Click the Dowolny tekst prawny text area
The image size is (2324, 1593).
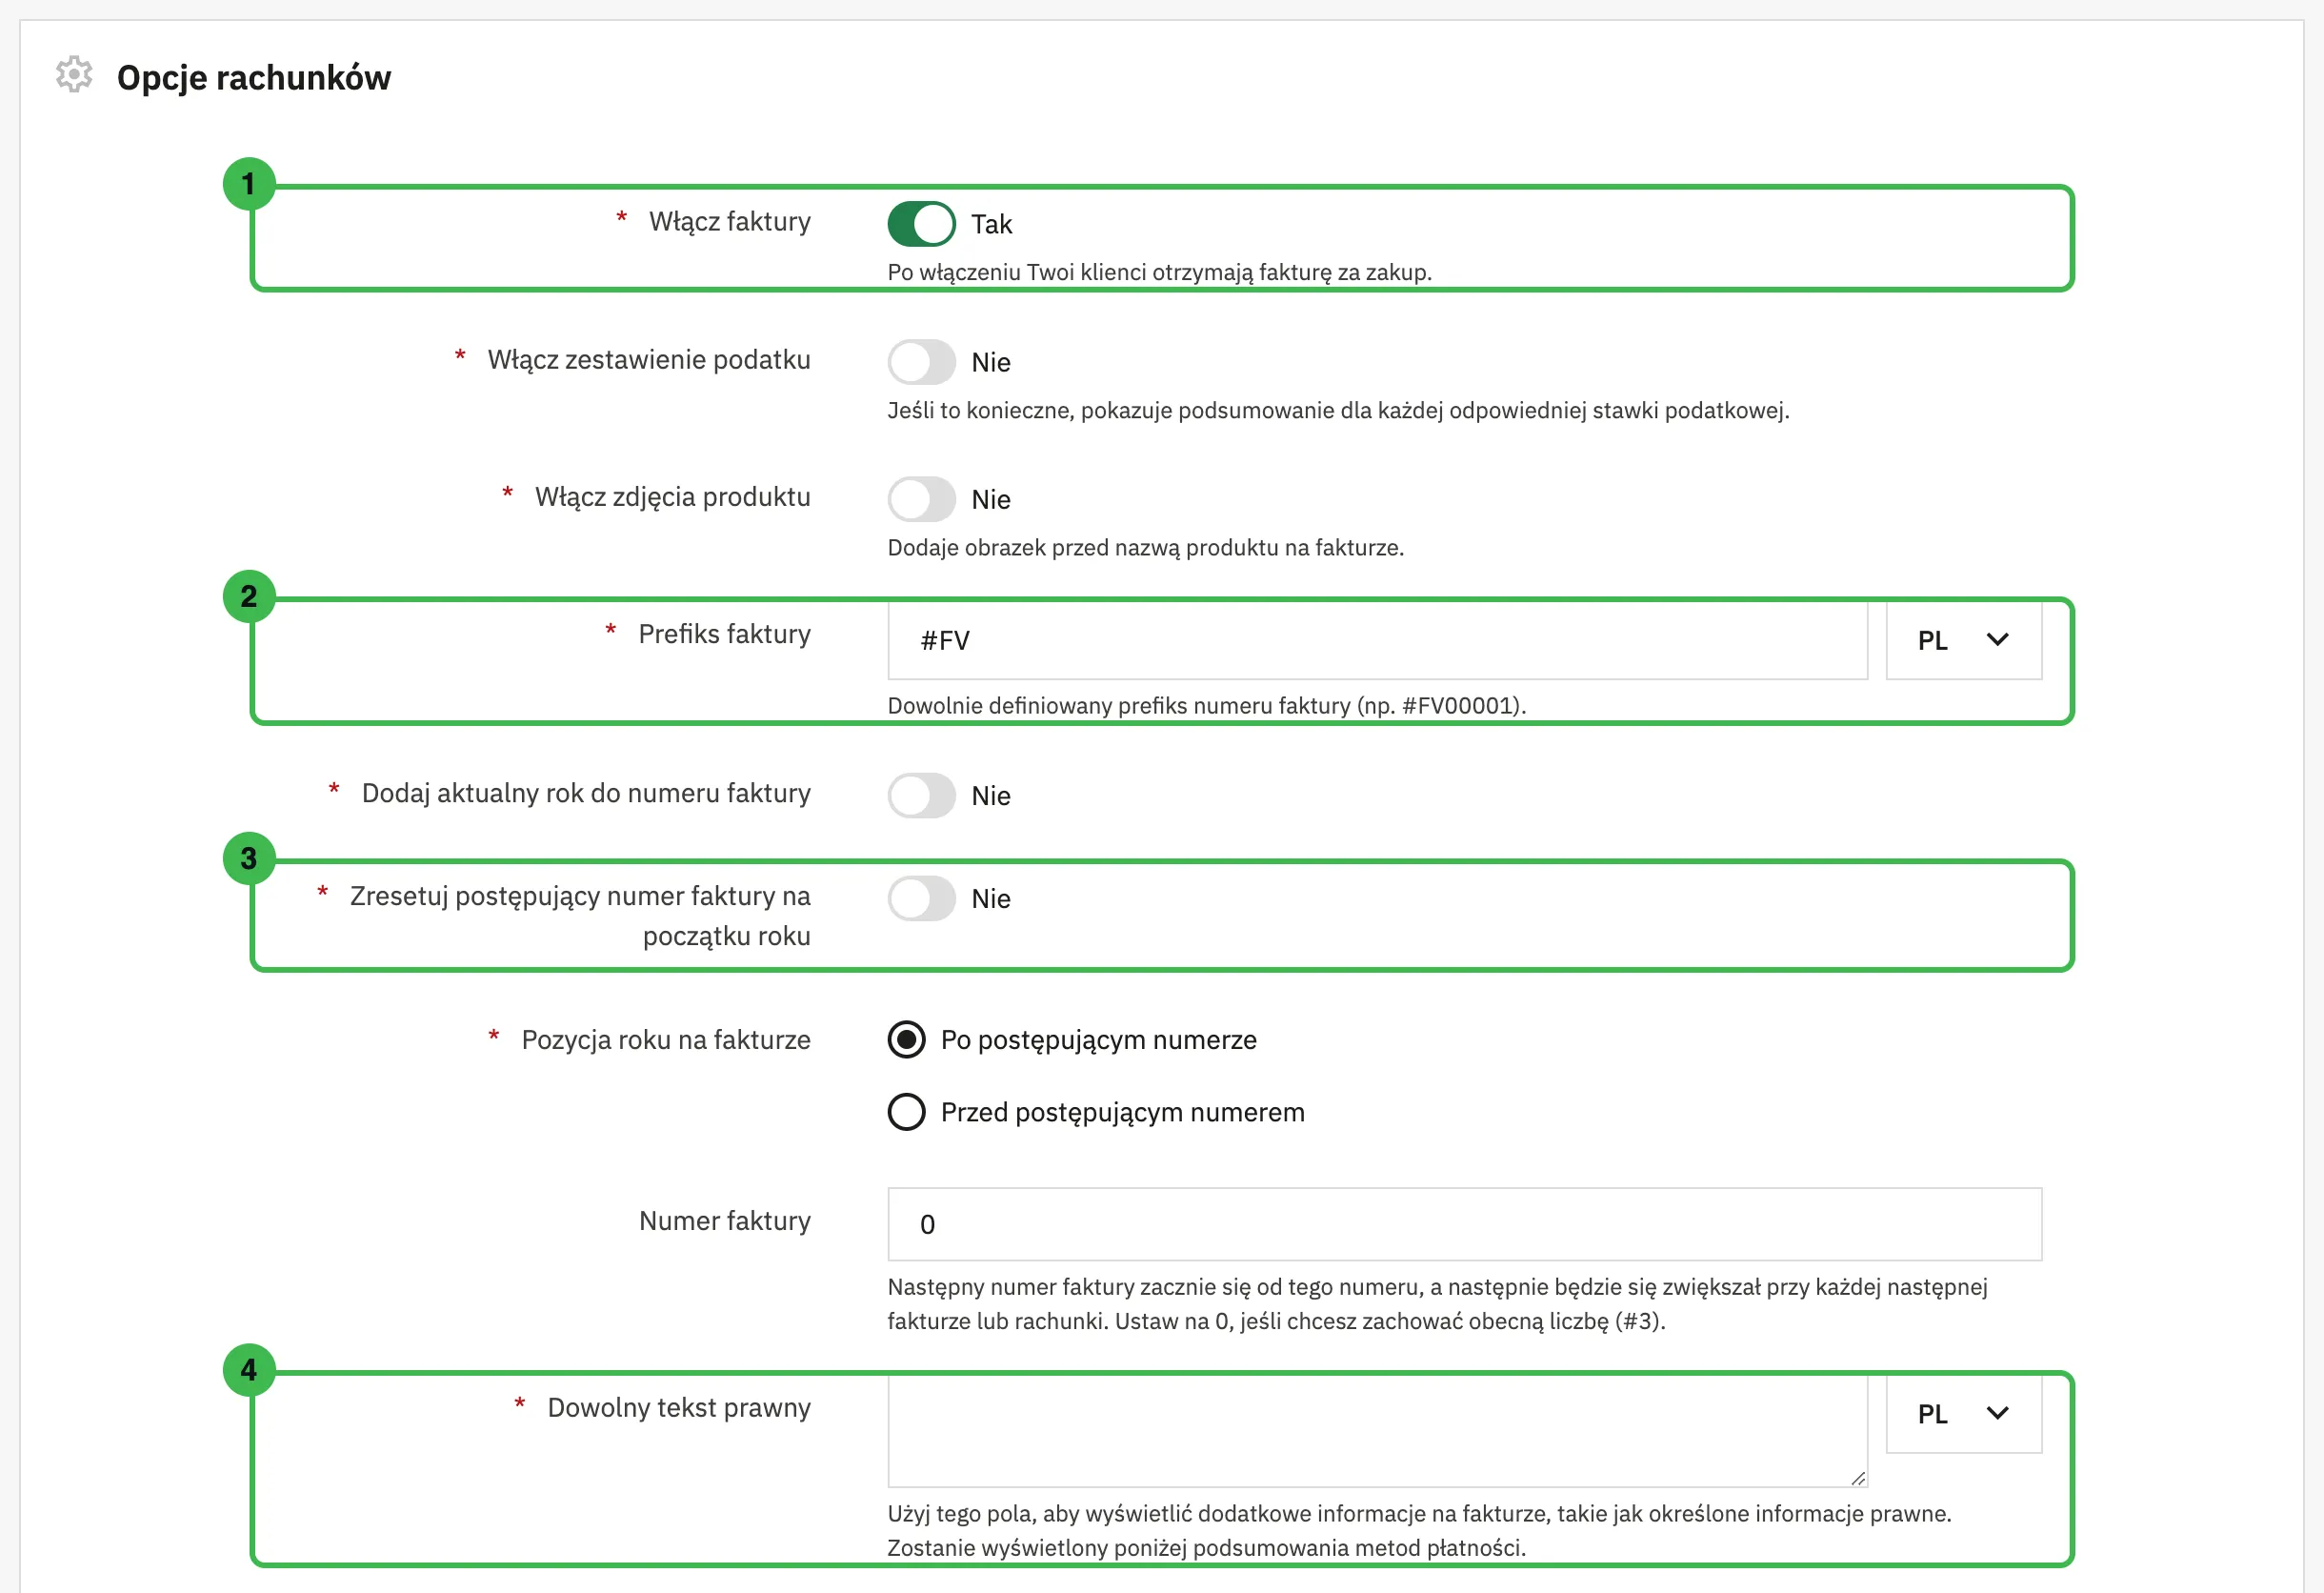point(1377,1432)
